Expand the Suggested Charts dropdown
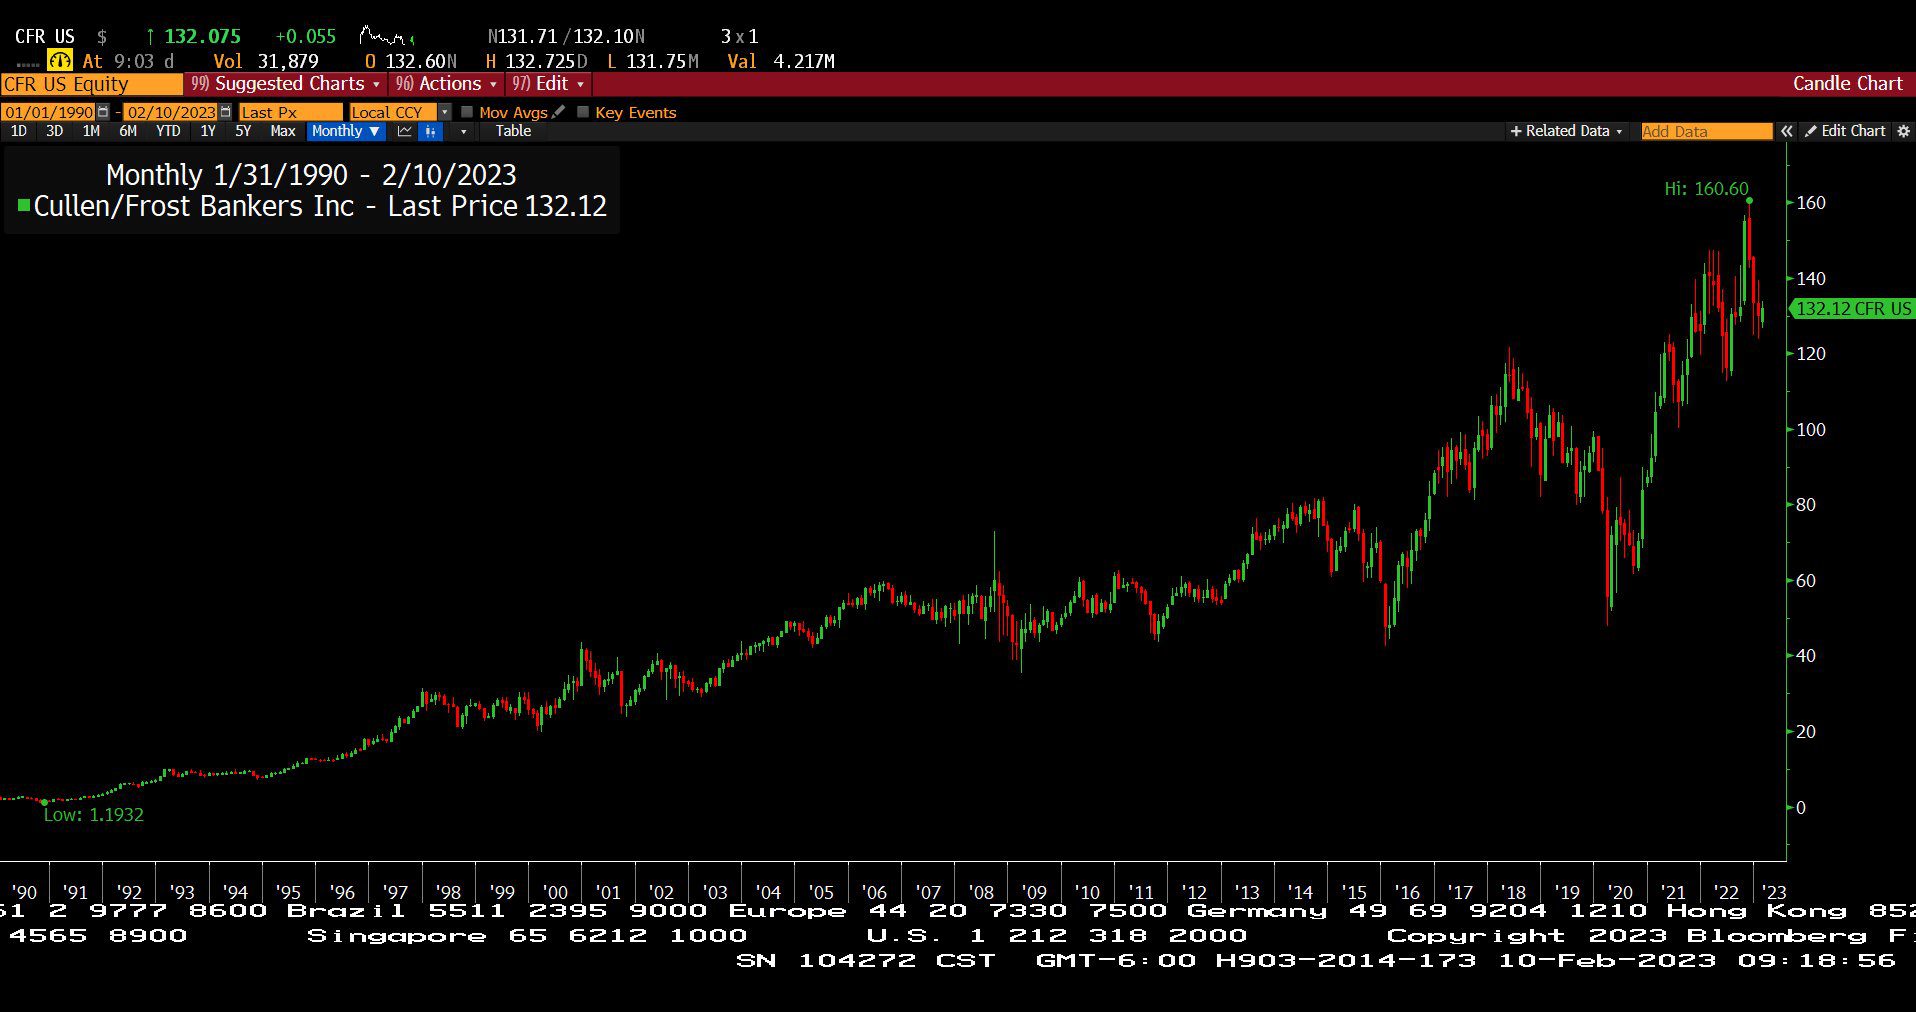This screenshot has height=1012, width=1916. point(286,84)
